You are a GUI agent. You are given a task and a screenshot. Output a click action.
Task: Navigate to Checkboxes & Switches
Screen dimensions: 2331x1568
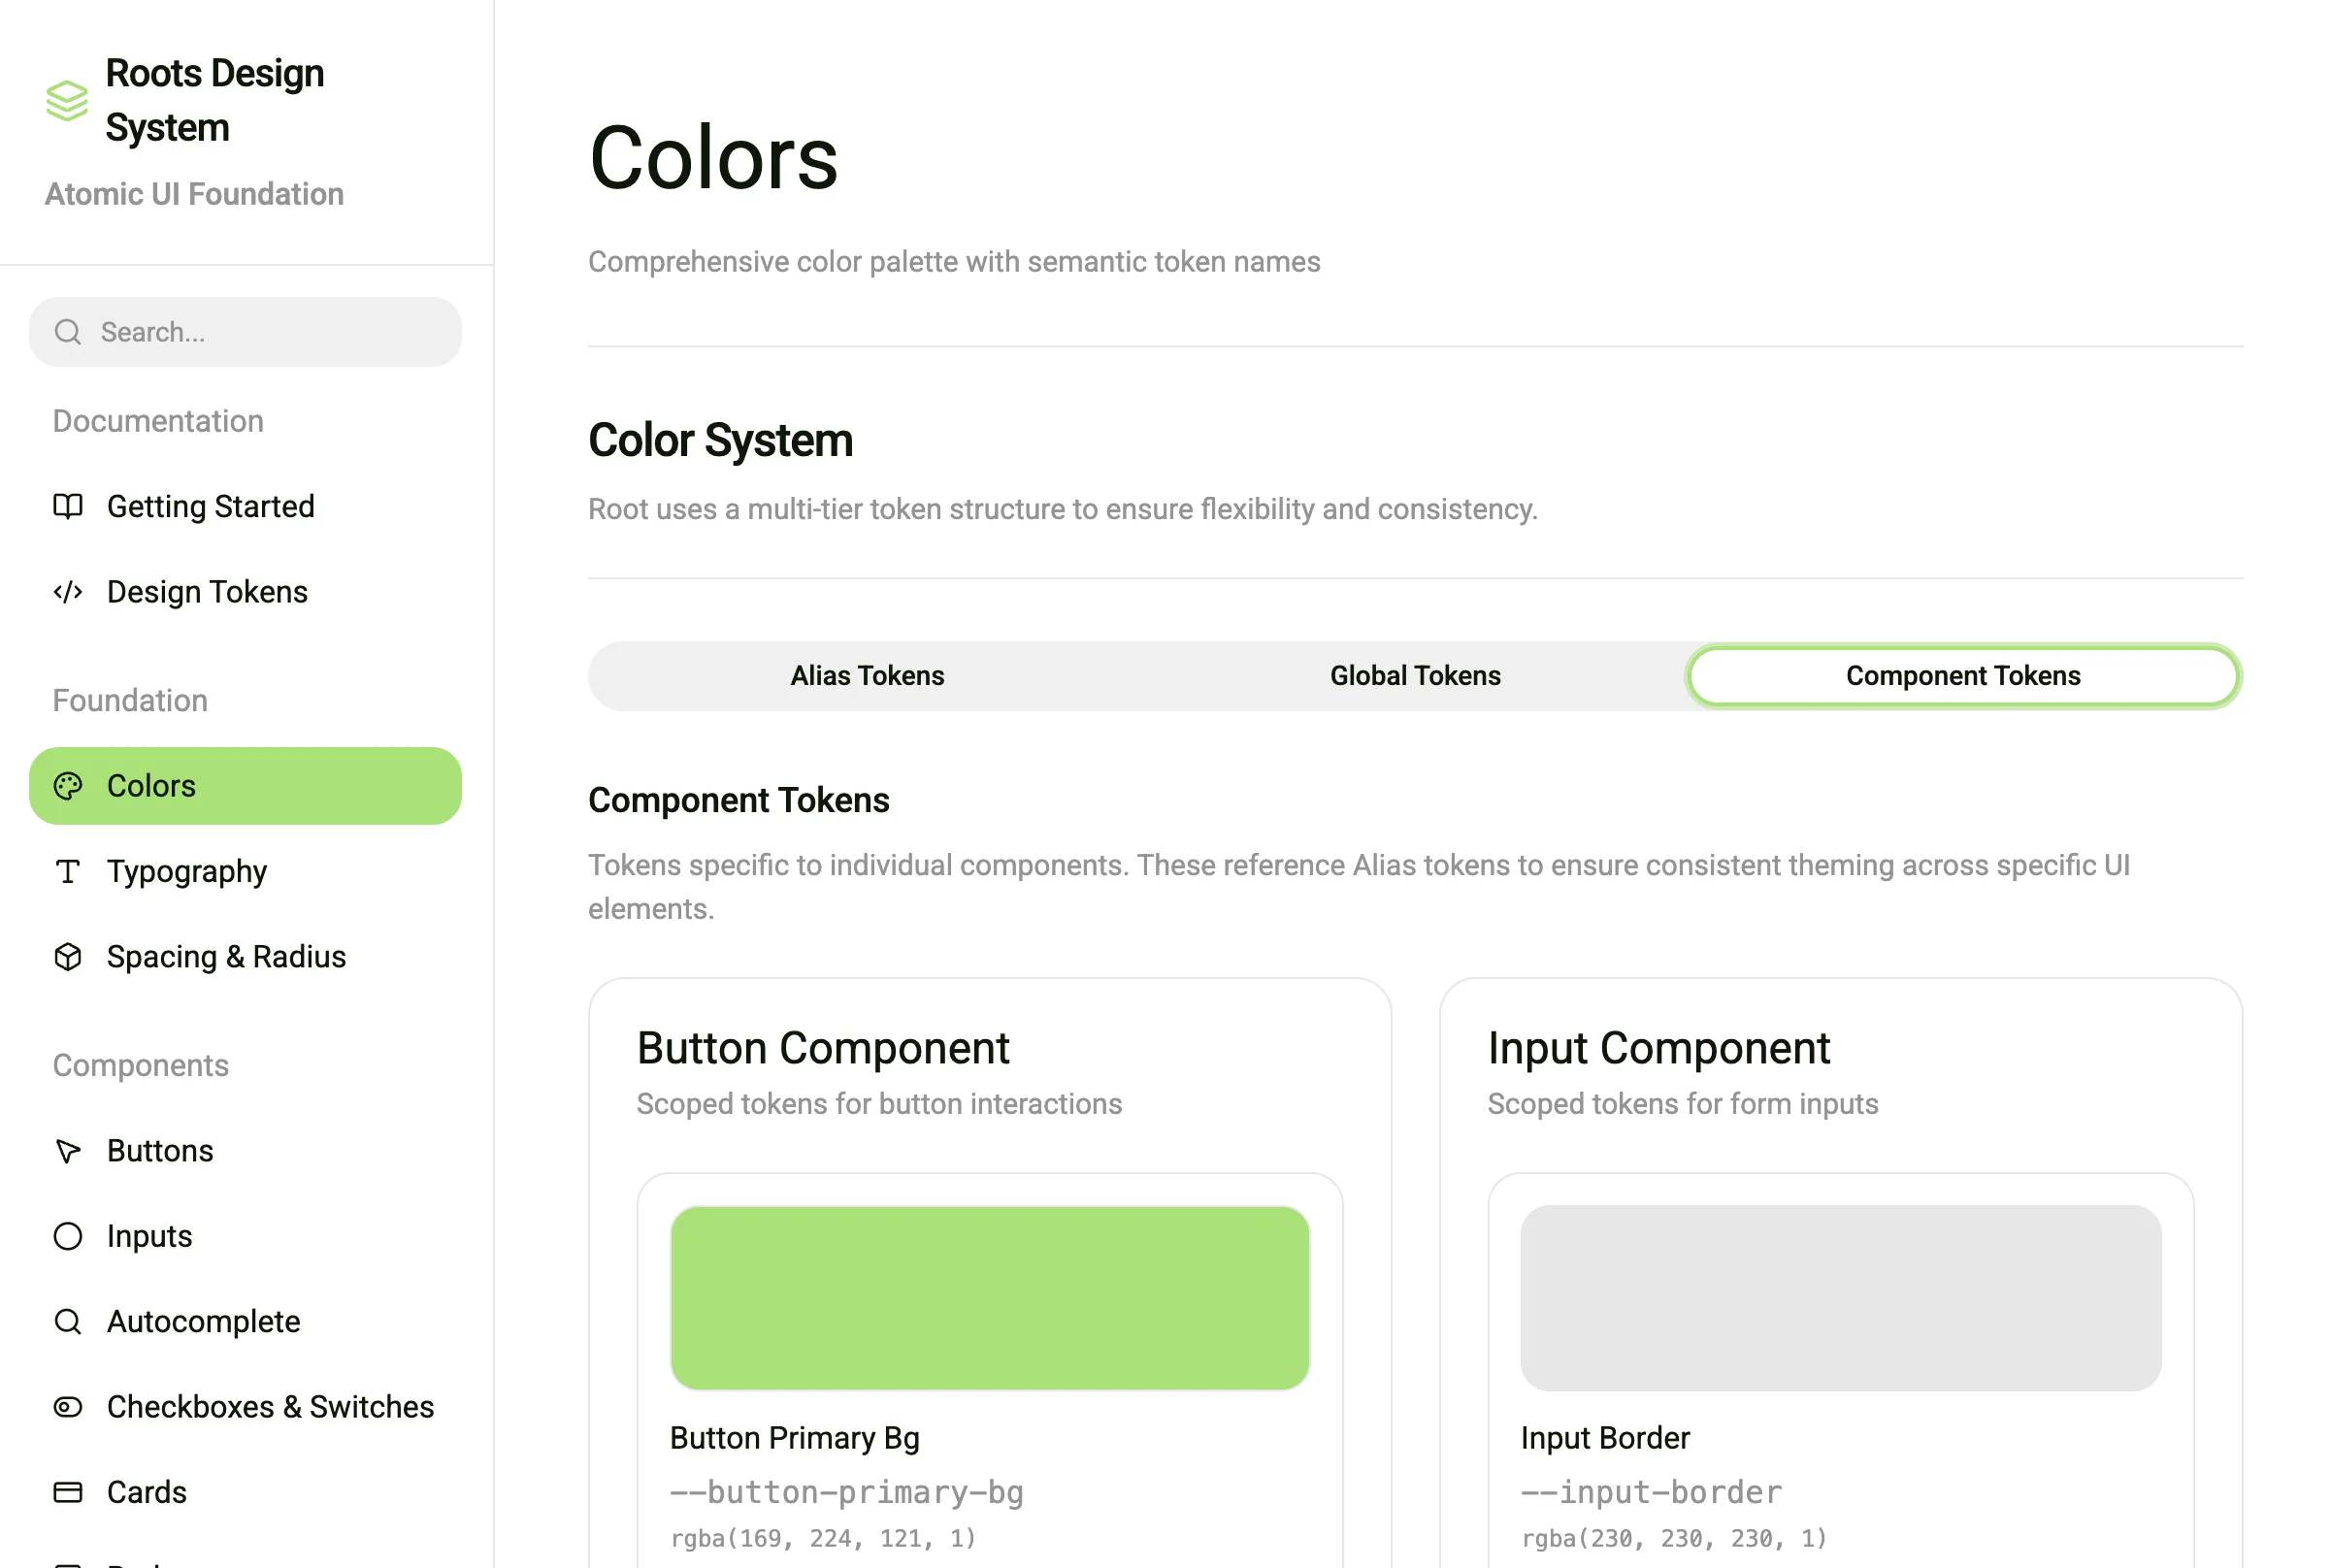click(270, 1406)
